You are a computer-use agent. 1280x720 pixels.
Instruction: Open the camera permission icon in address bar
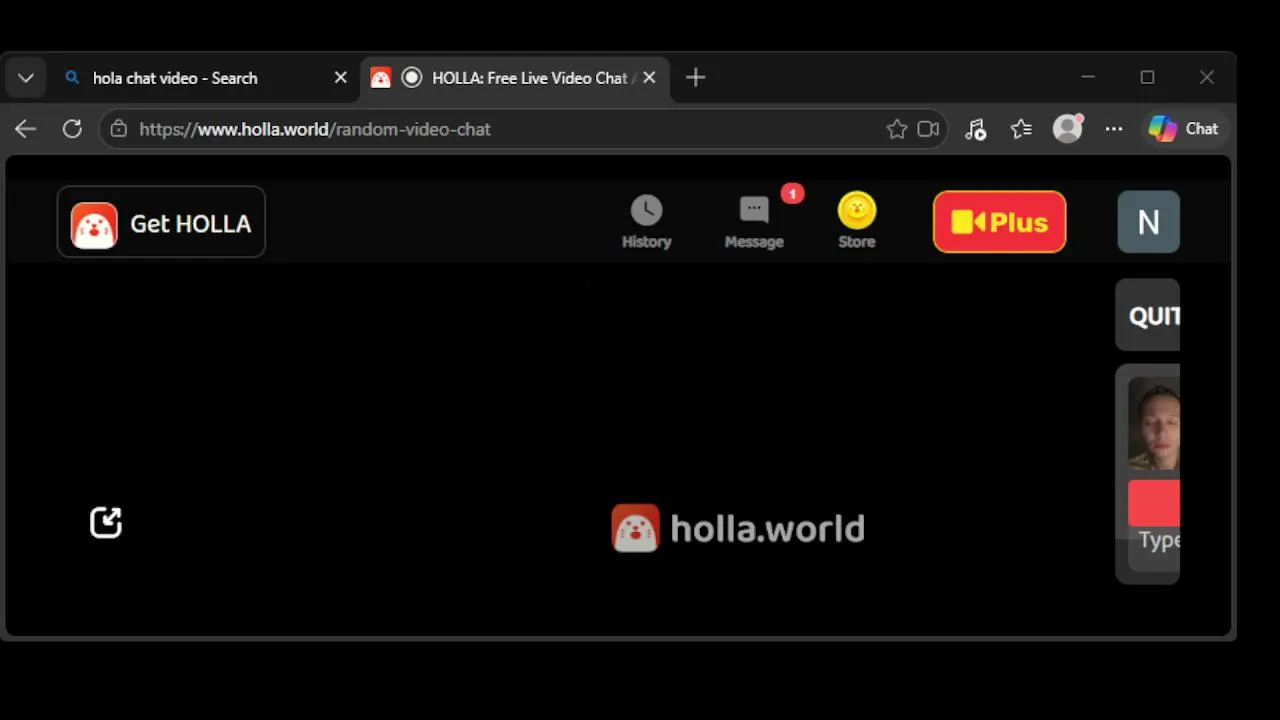[928, 129]
